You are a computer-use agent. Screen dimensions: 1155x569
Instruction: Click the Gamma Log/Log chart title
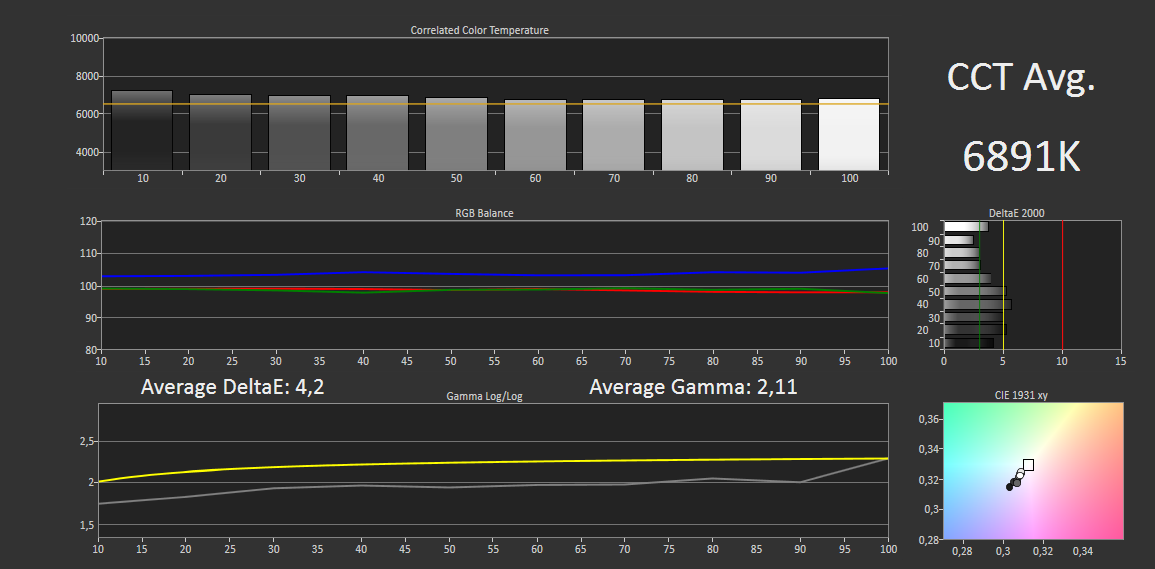click(x=485, y=397)
